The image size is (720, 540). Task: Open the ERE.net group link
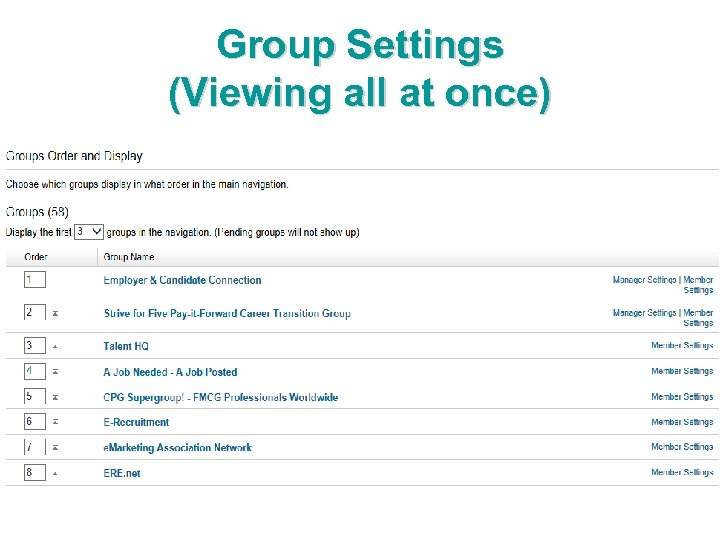tap(122, 473)
